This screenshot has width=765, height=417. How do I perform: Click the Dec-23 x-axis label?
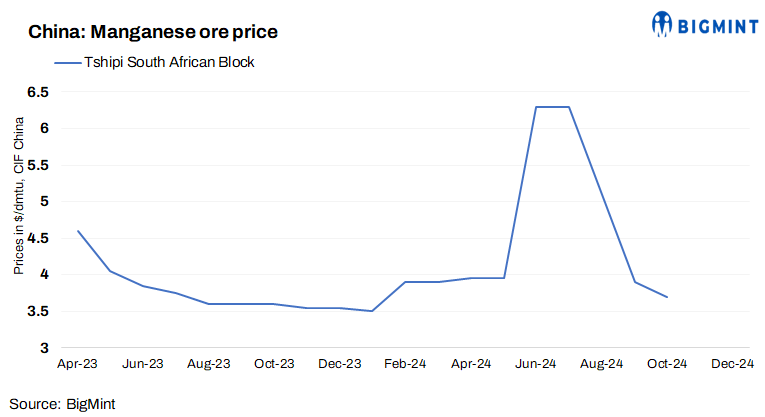coord(339,365)
